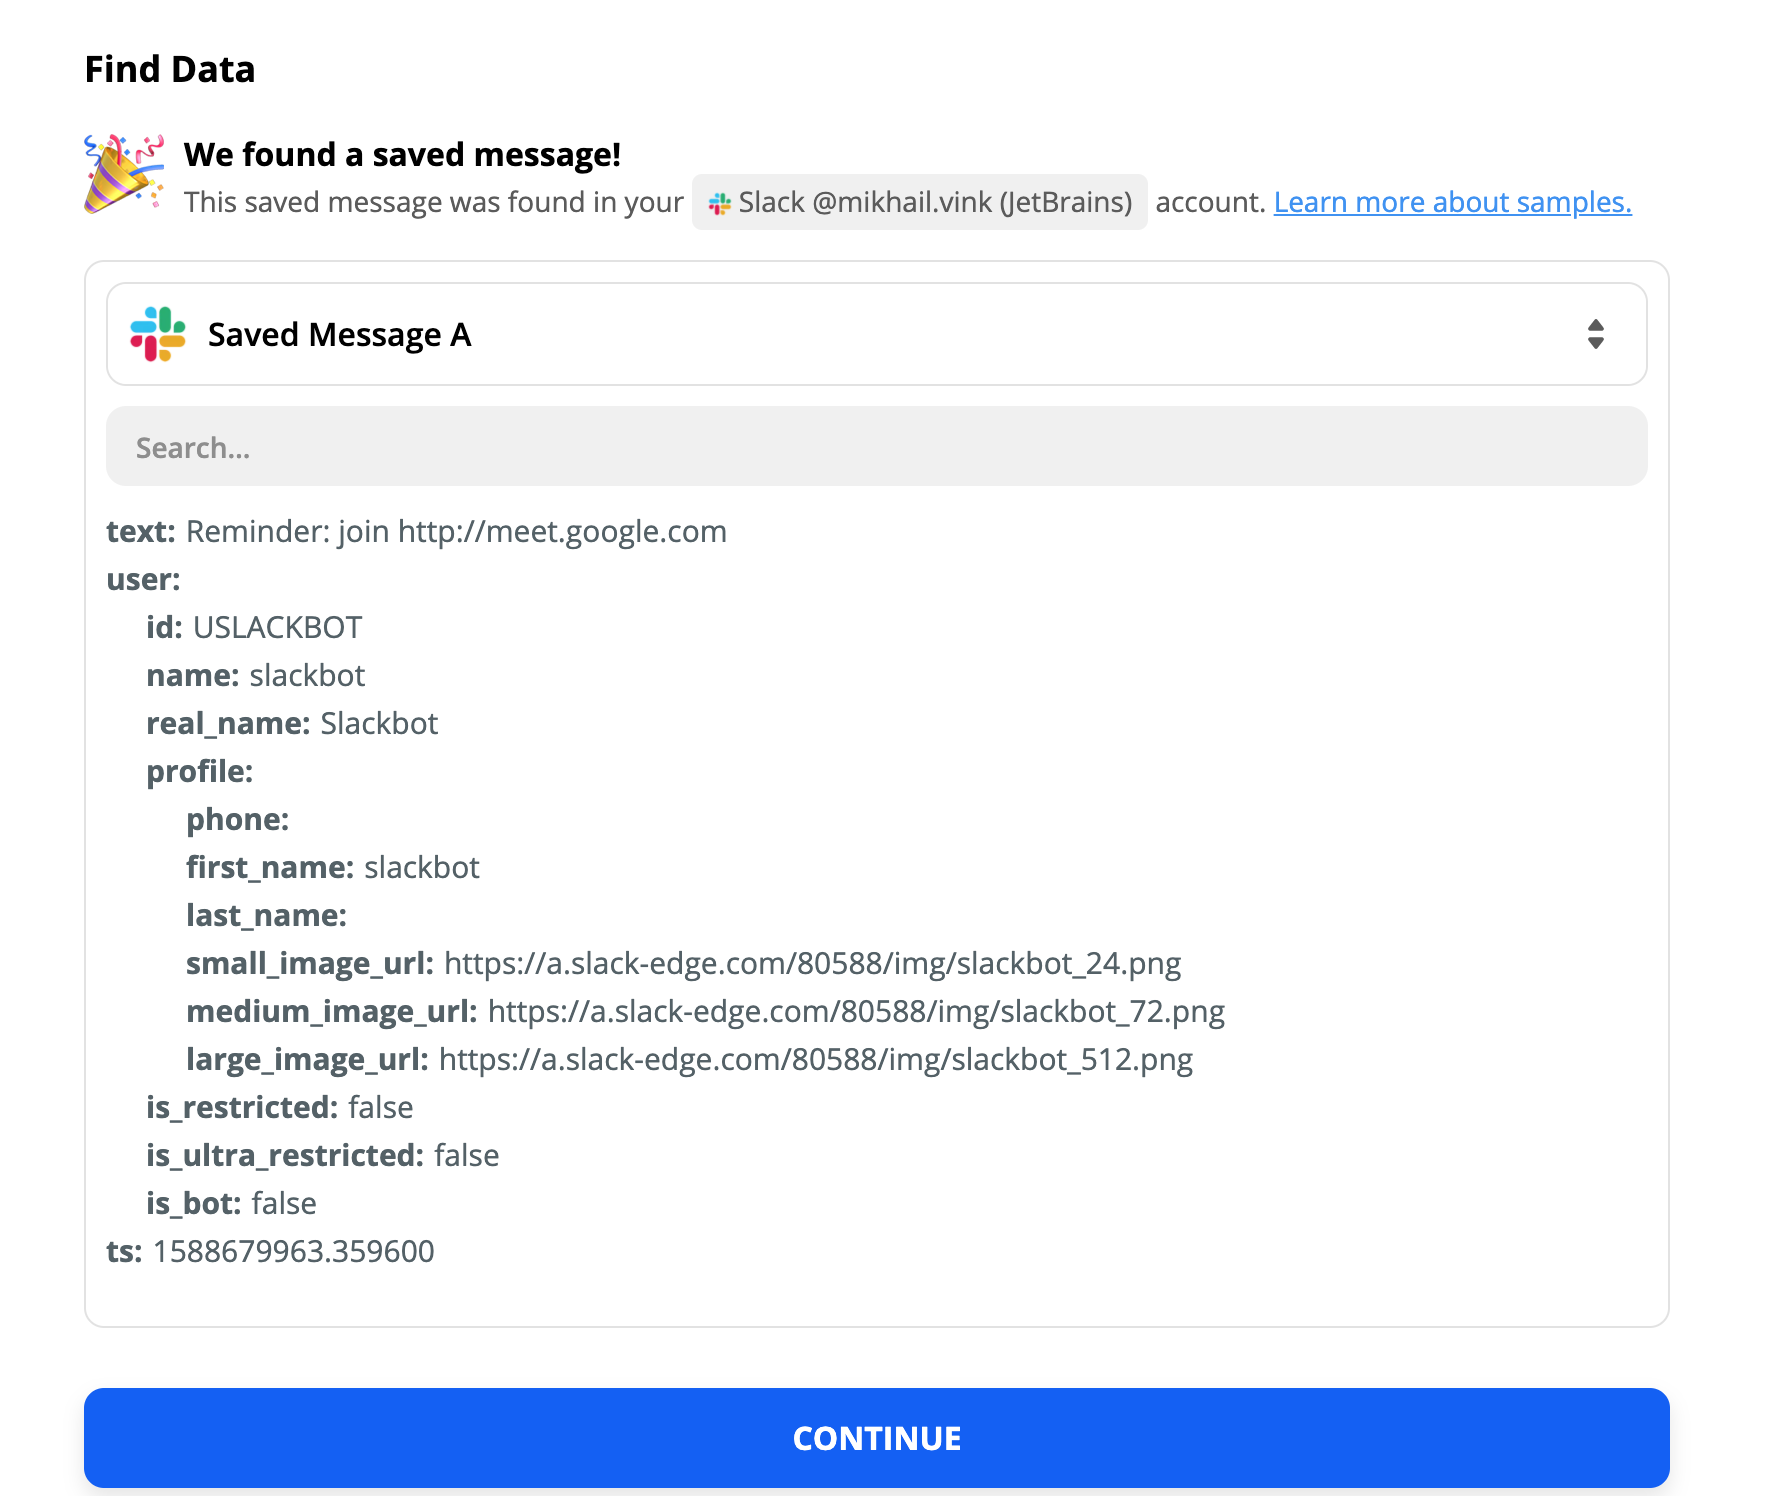Click the Slack @mikhail.vink (JetBrains) account badge
This screenshot has height=1496, width=1766.
click(919, 202)
